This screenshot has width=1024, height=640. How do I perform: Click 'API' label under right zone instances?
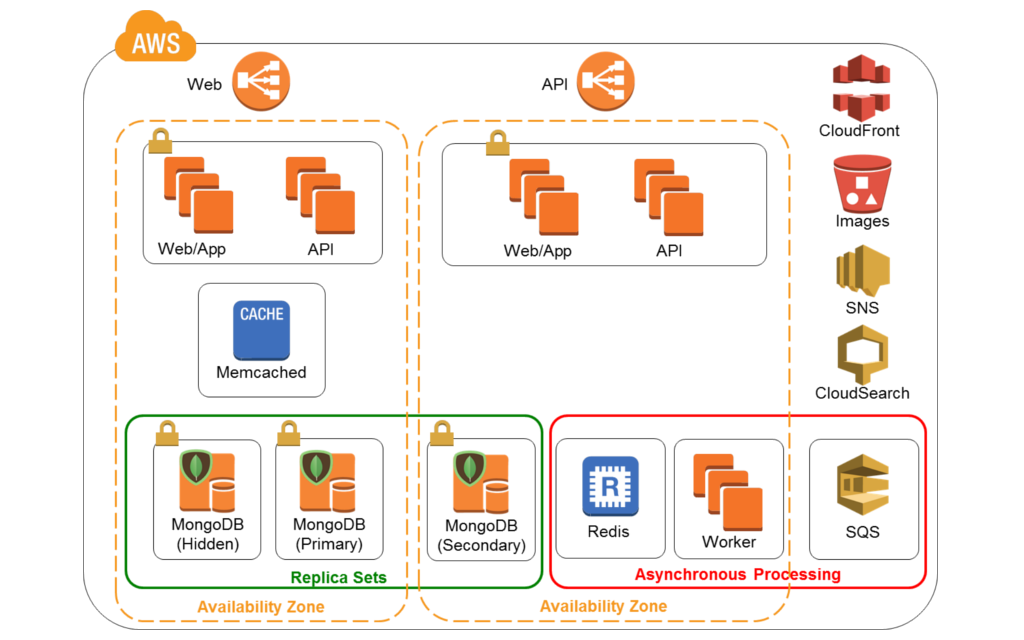669,251
